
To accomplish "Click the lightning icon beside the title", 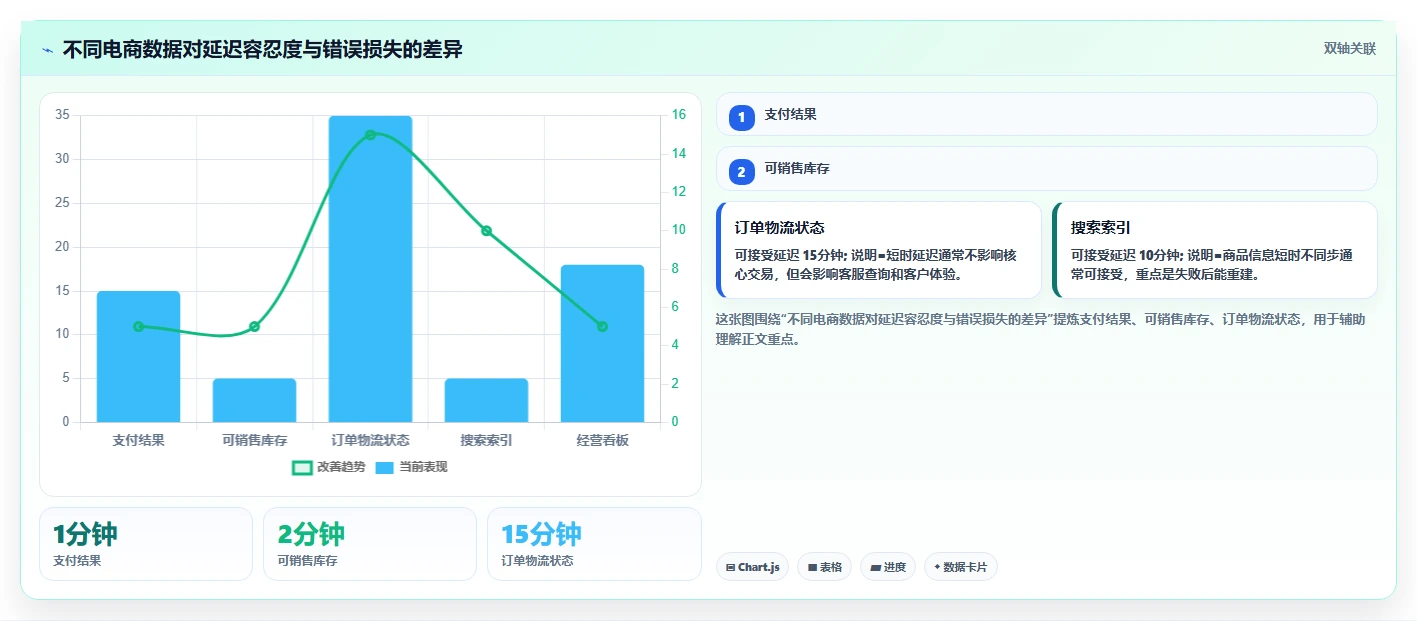I will (x=48, y=49).
